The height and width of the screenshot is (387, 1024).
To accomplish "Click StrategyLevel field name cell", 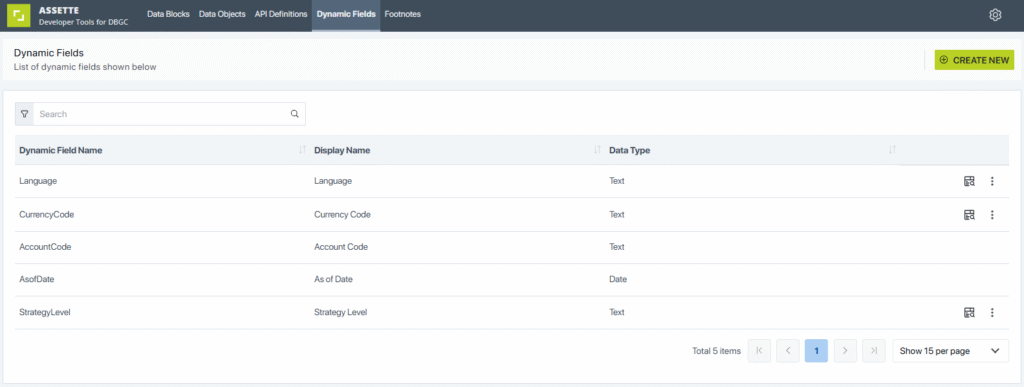I will coord(44,313).
